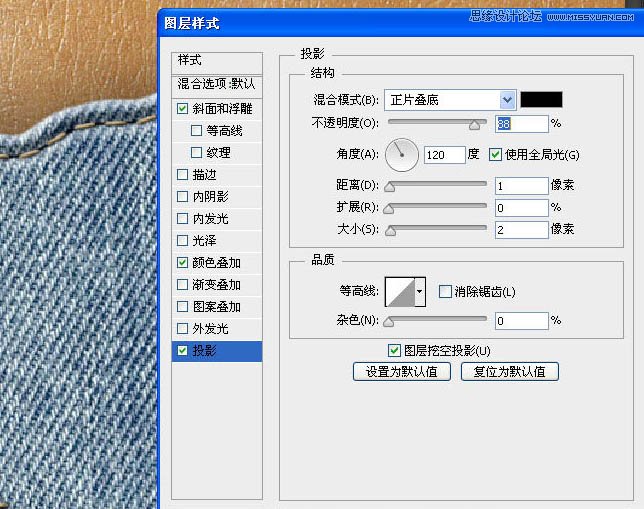
Task: Open the 颜色叠加 settings row
Action: [217, 263]
